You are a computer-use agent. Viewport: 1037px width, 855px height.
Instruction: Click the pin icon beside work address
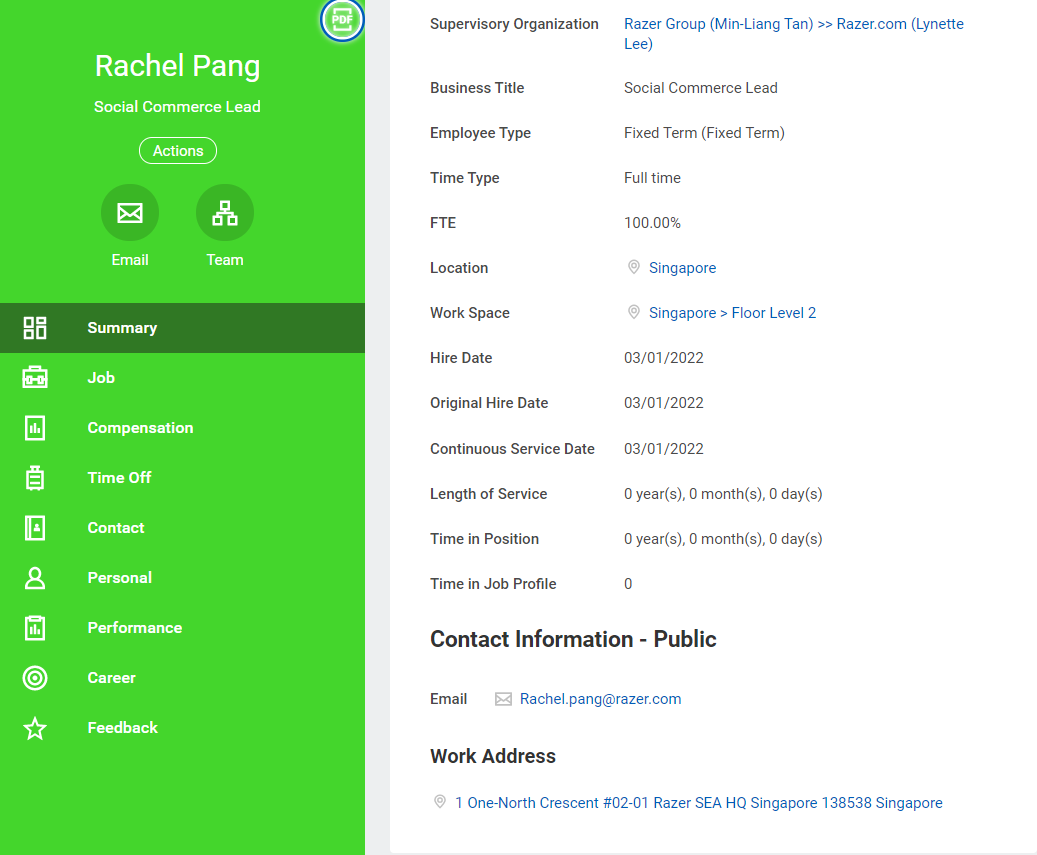coord(440,802)
